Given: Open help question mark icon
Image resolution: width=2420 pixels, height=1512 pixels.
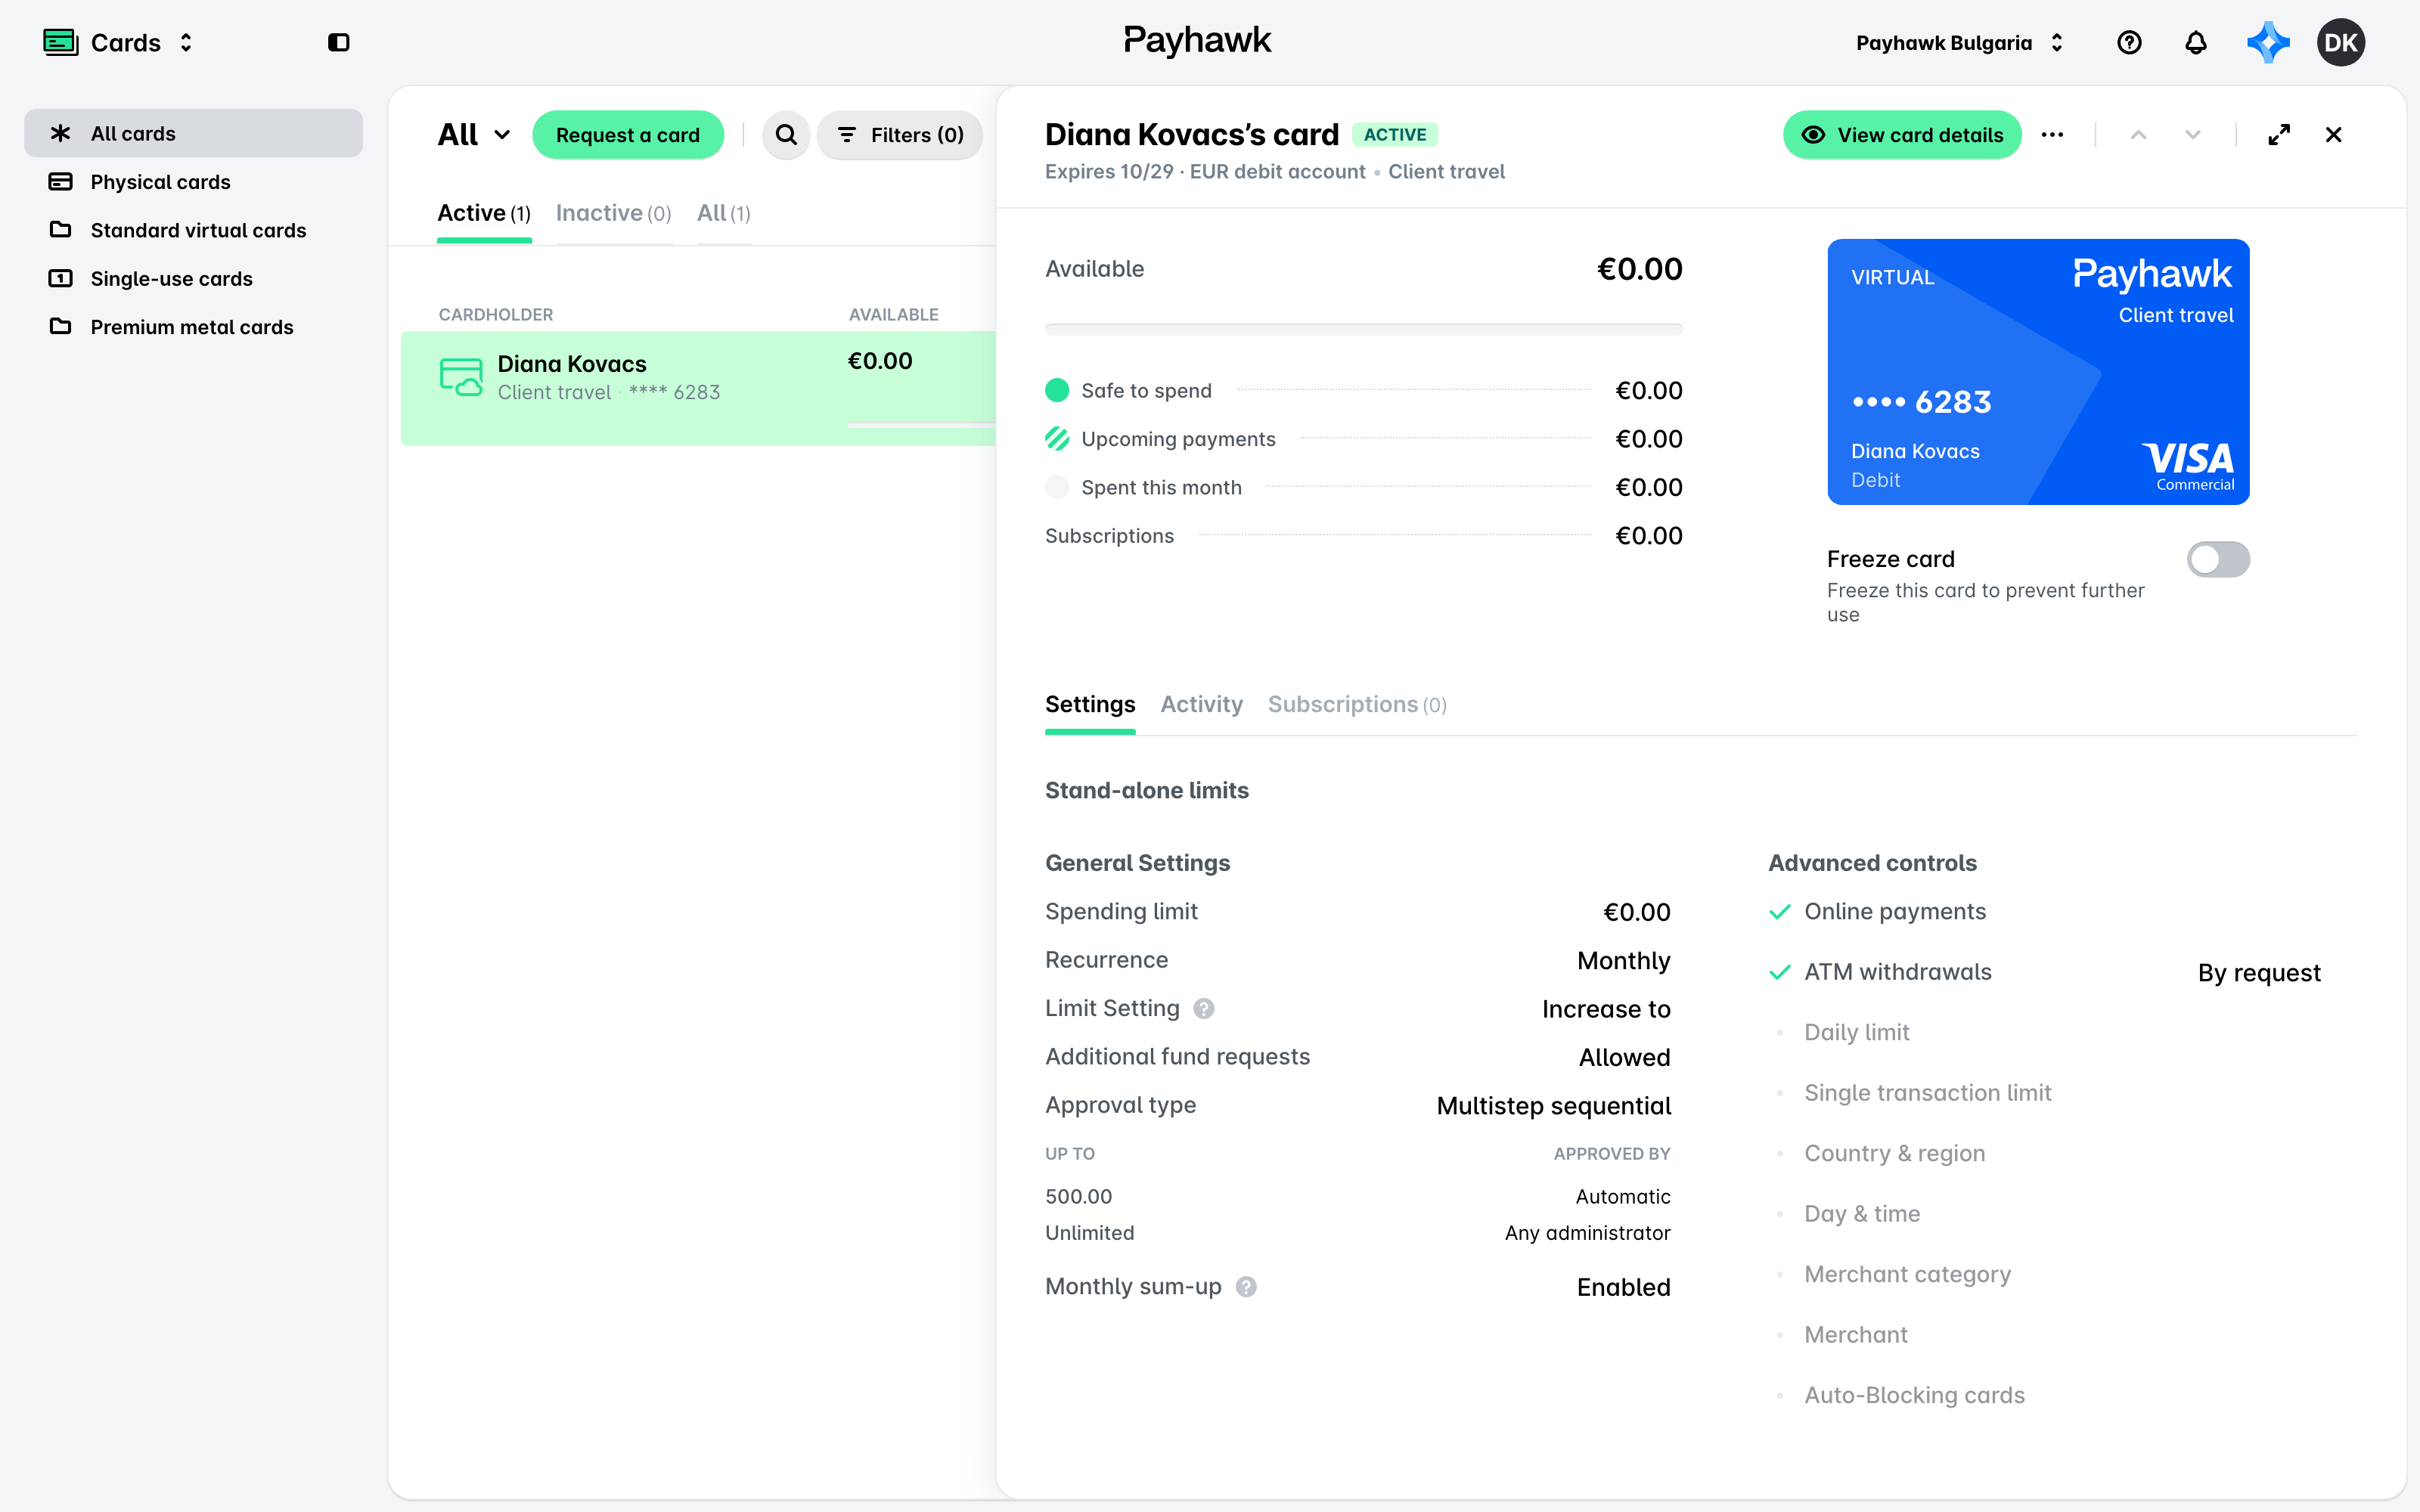Looking at the screenshot, I should [x=2129, y=42].
